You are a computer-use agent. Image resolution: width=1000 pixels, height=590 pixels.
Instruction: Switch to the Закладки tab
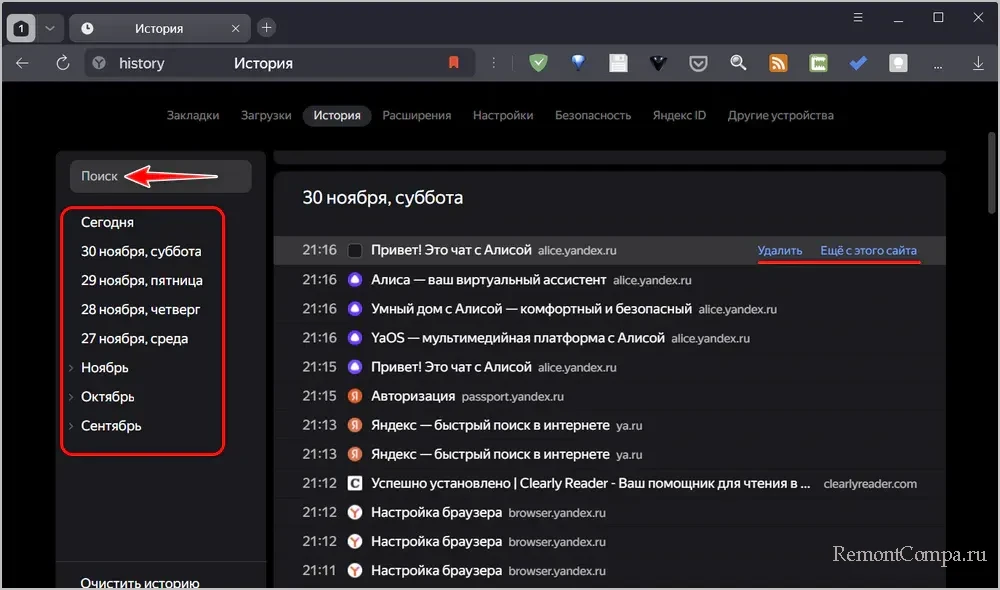pyautogui.click(x=193, y=115)
